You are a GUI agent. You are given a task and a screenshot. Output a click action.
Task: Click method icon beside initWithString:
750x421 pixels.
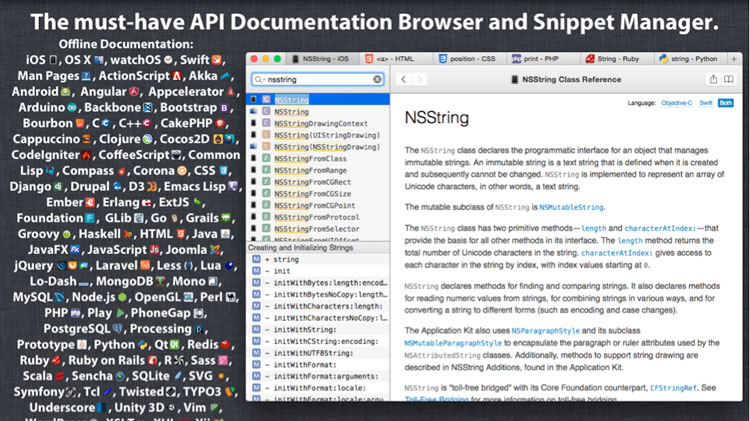(256, 329)
